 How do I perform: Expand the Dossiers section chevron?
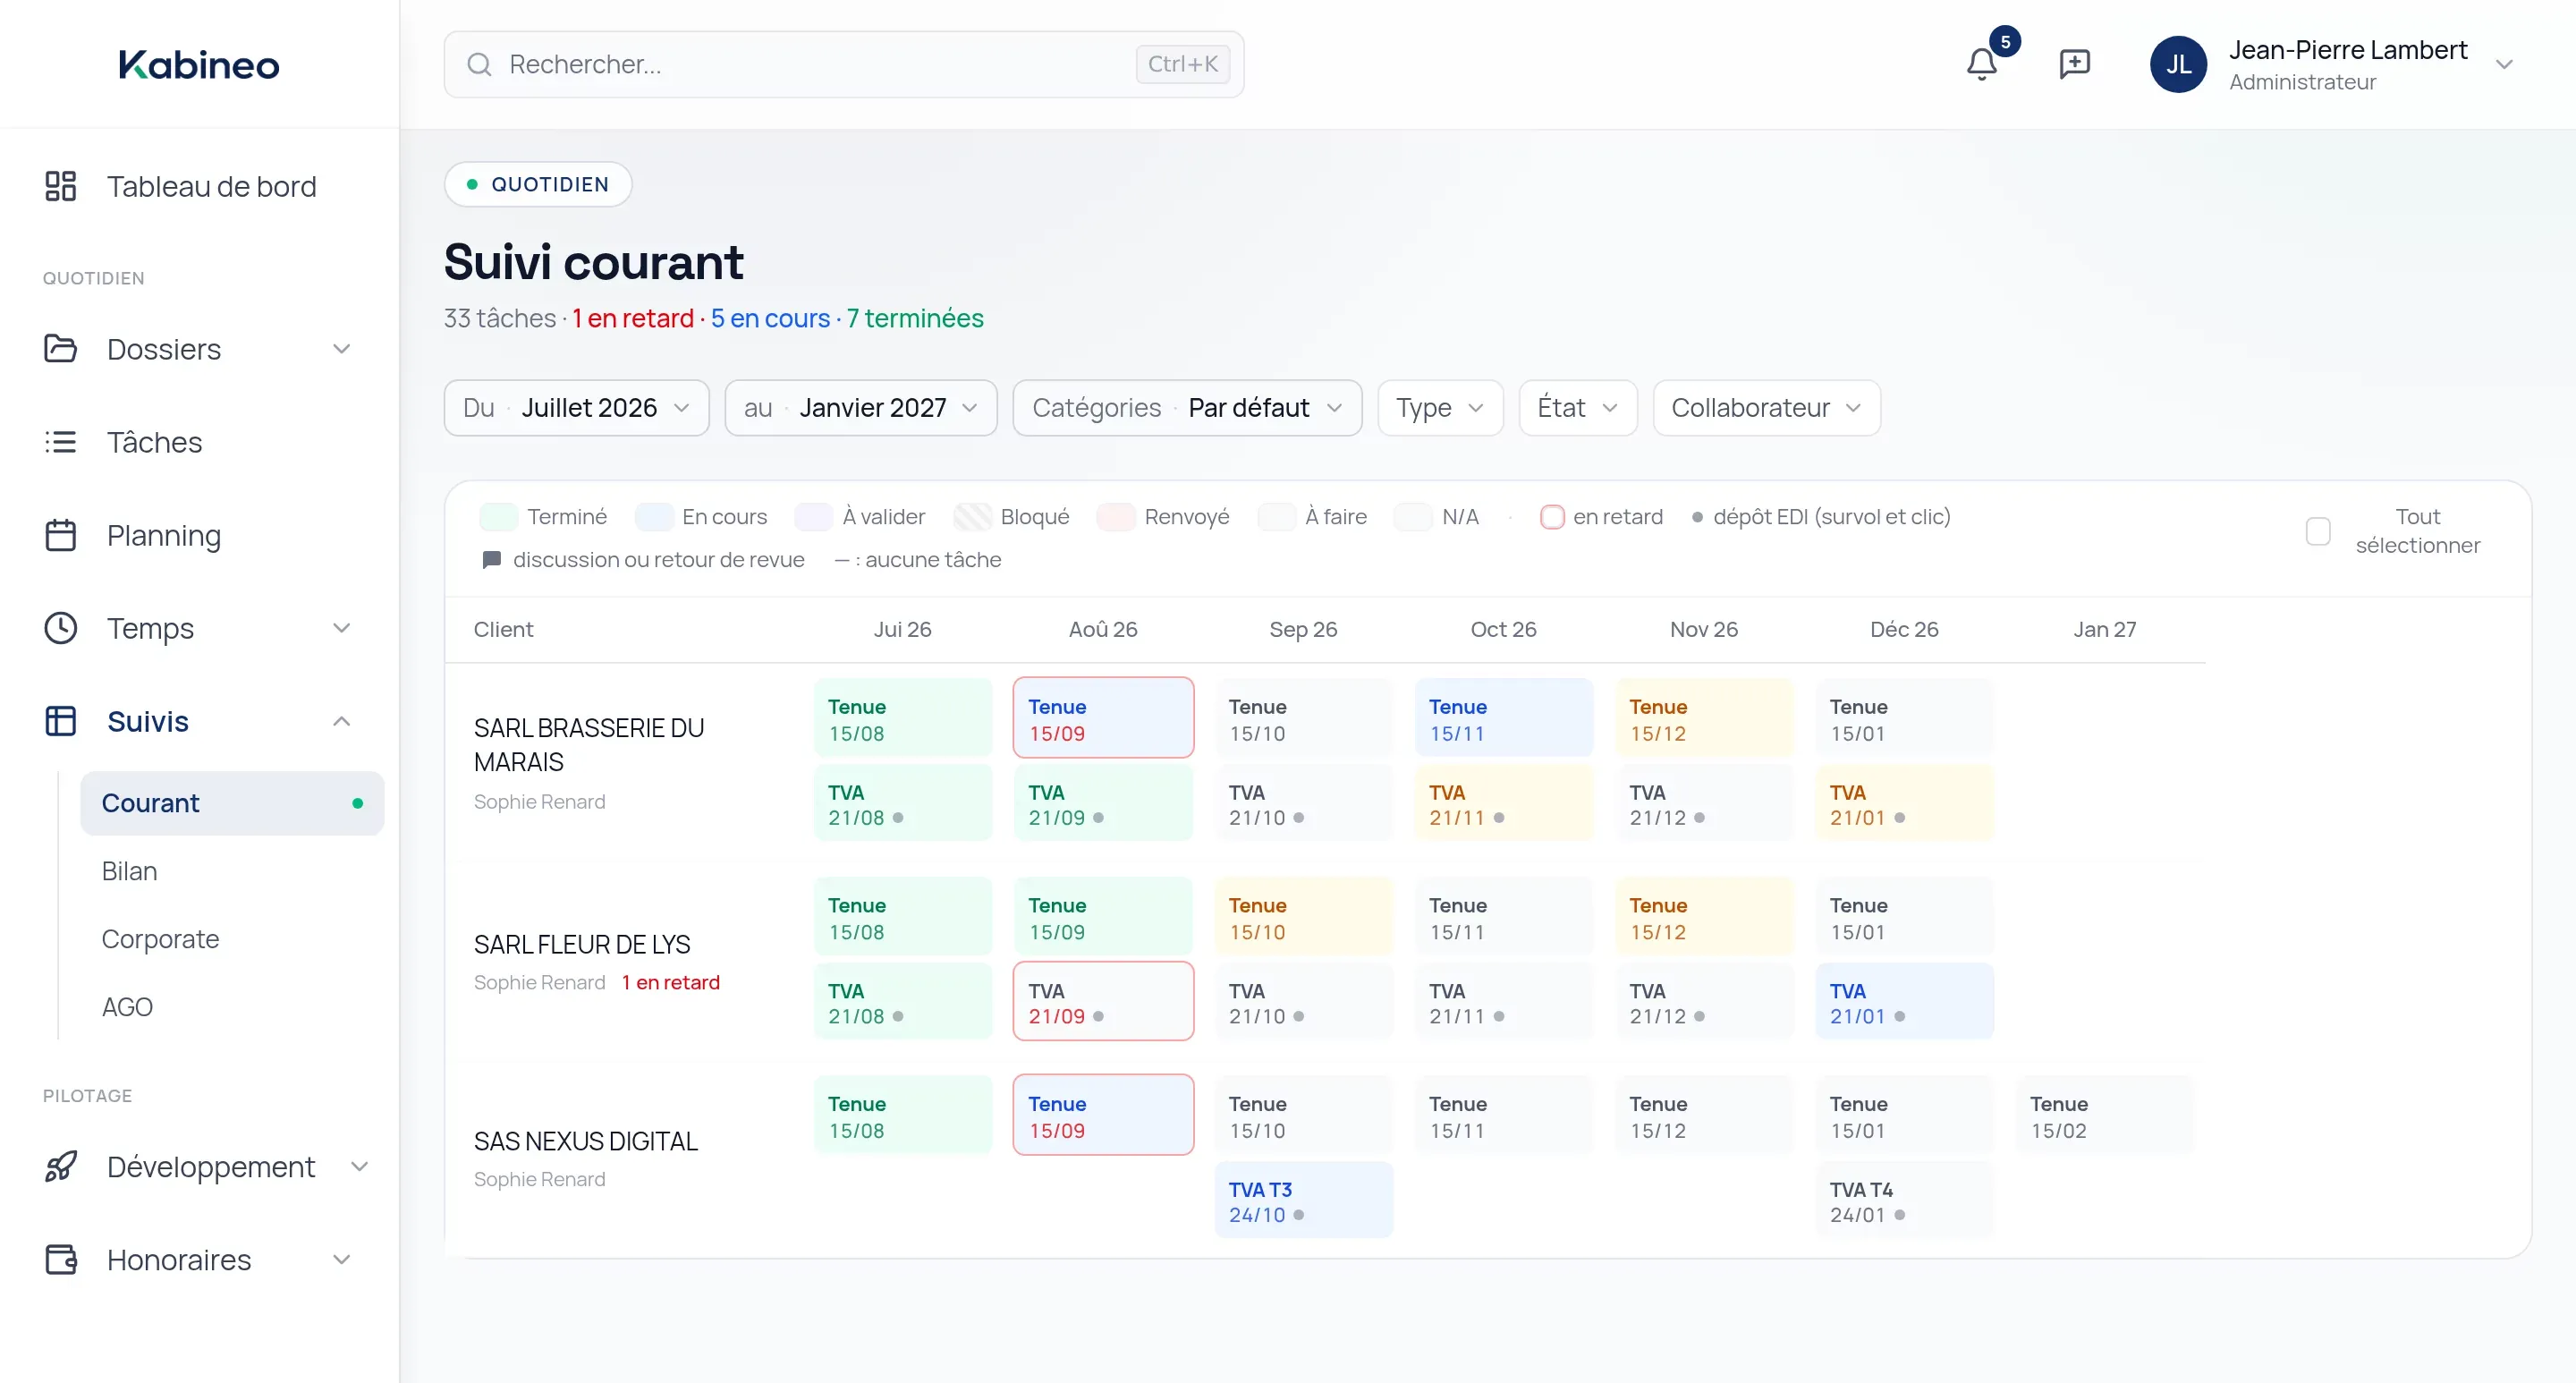tap(341, 349)
